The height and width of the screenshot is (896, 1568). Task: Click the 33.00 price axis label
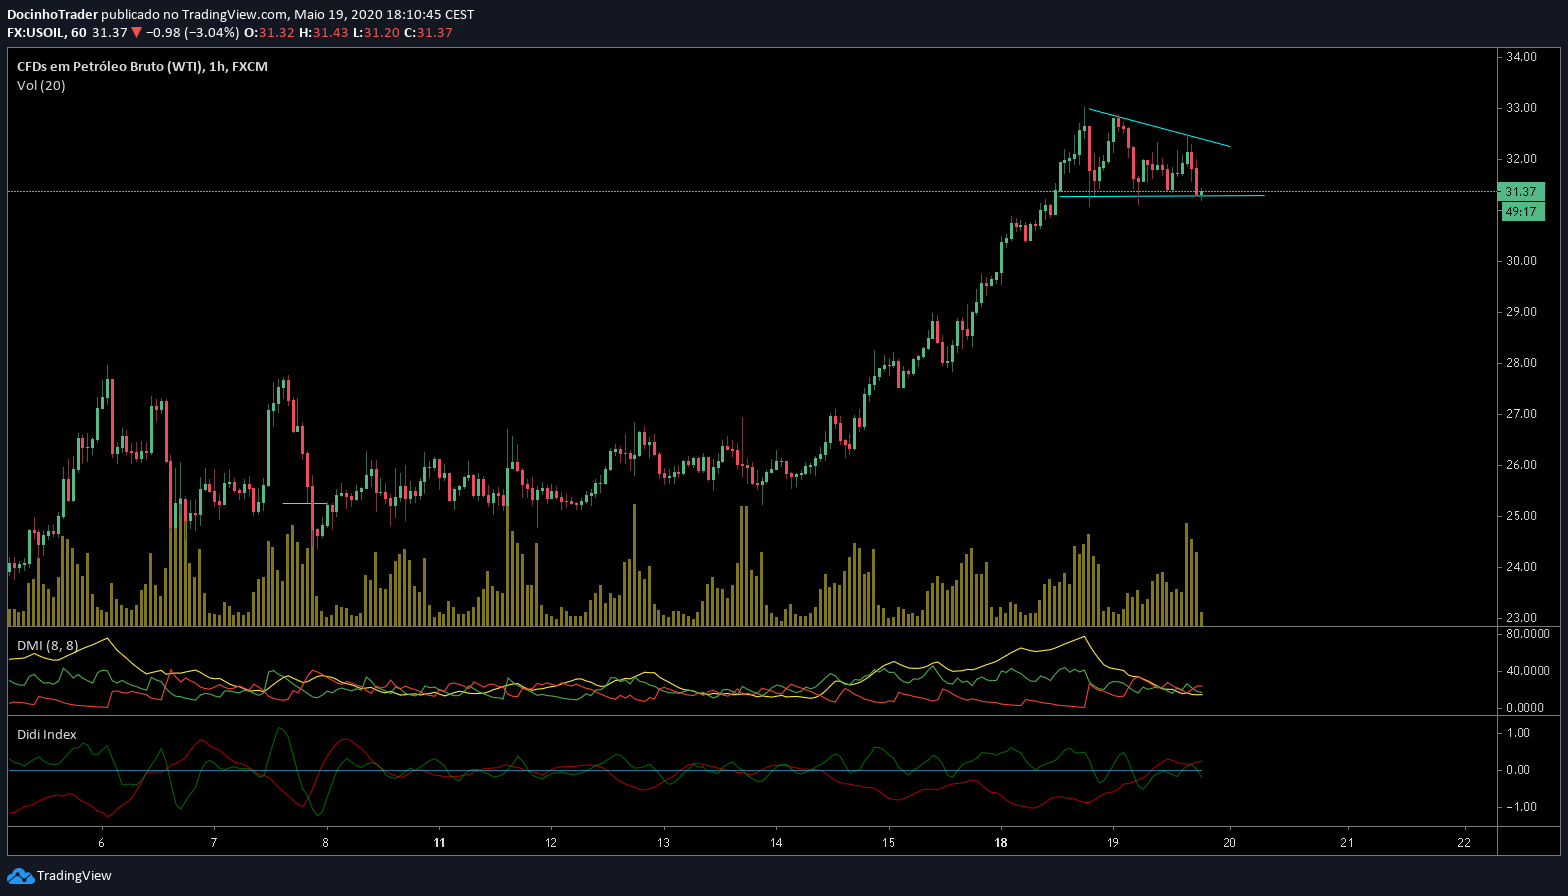click(x=1521, y=108)
